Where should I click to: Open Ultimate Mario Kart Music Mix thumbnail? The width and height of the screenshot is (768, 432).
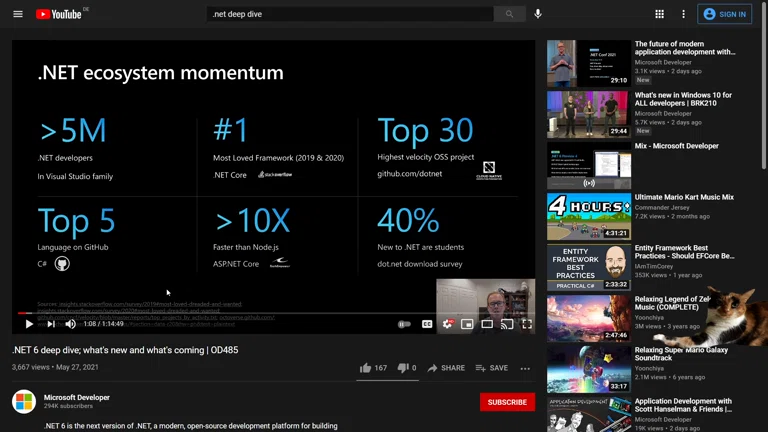[589, 216]
